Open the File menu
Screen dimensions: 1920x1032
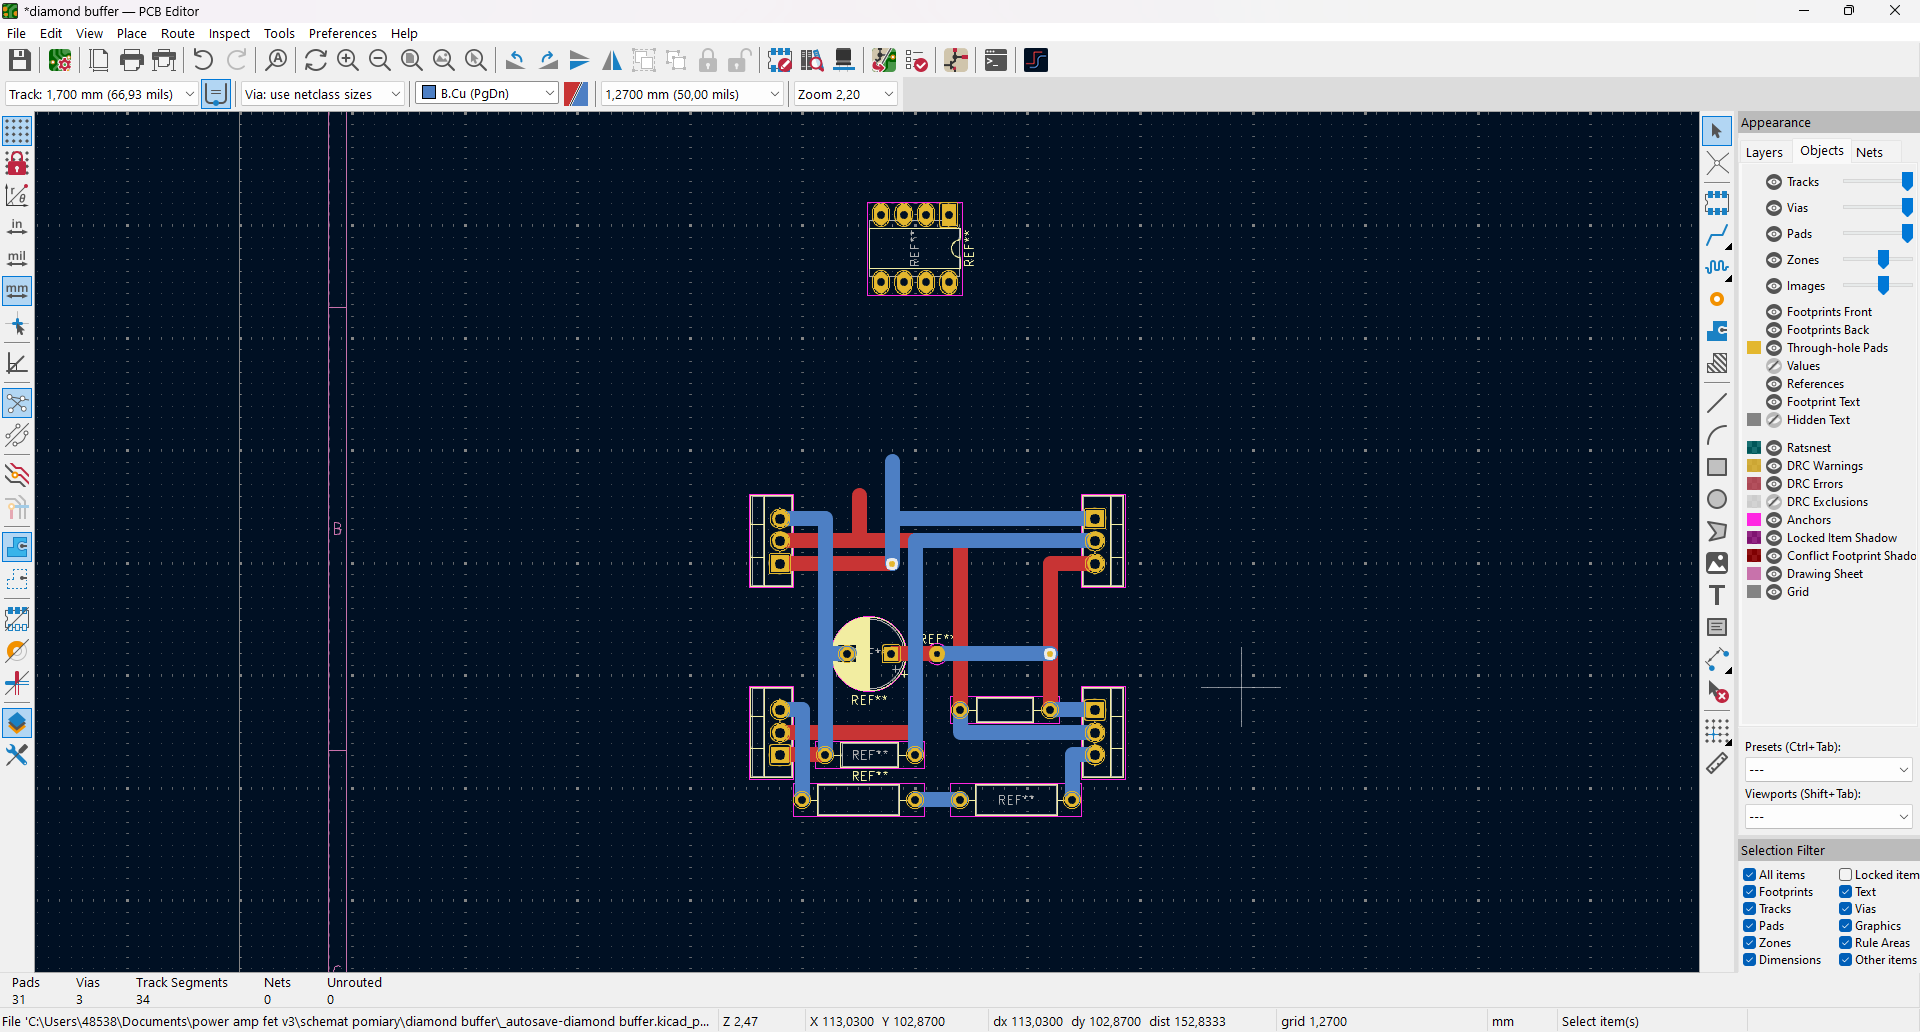pyautogui.click(x=16, y=33)
